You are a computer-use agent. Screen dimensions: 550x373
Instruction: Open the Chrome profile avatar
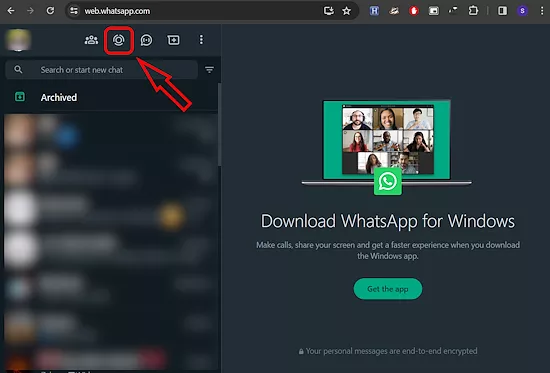[523, 11]
